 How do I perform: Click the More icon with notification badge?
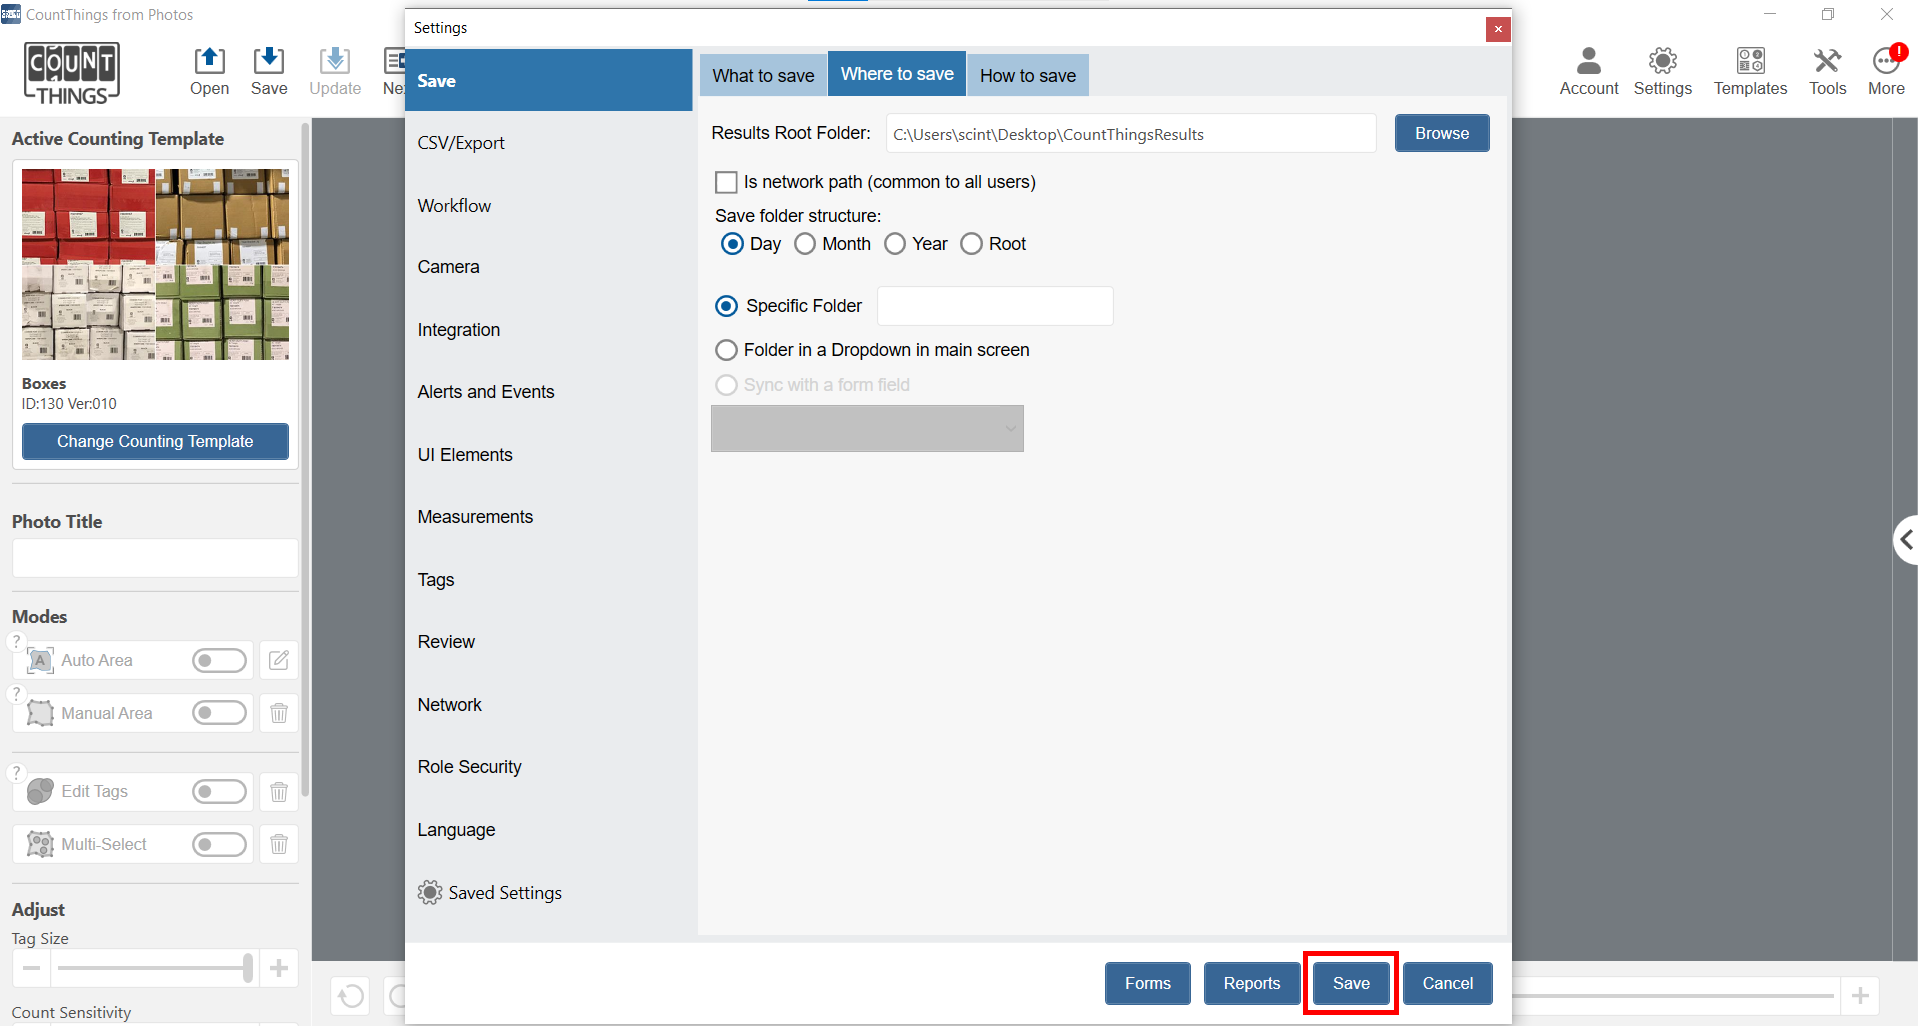coord(1886,71)
